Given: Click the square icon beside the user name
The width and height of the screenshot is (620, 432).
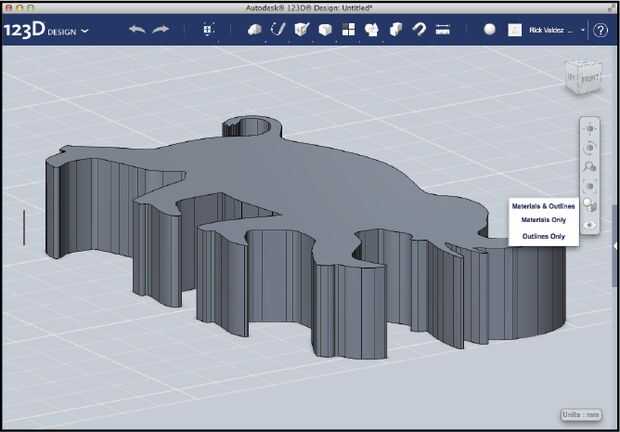Looking at the screenshot, I should (x=514, y=30).
